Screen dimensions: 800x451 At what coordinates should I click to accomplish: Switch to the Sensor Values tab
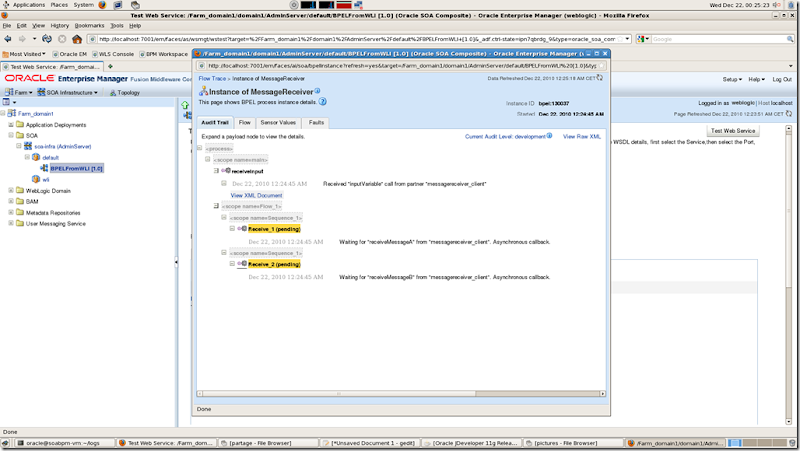point(278,122)
